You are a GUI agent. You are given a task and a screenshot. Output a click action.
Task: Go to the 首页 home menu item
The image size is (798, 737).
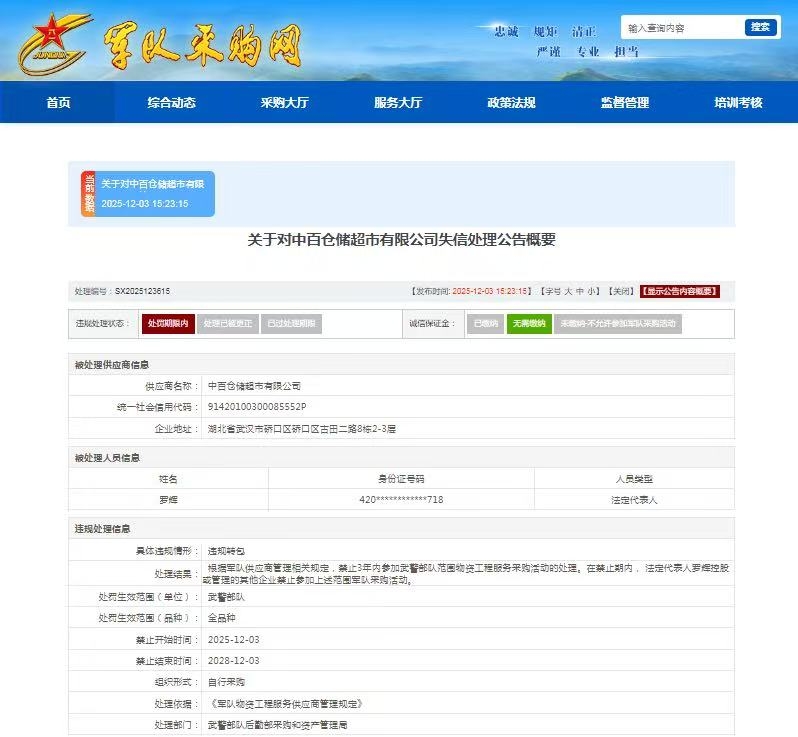pyautogui.click(x=58, y=102)
